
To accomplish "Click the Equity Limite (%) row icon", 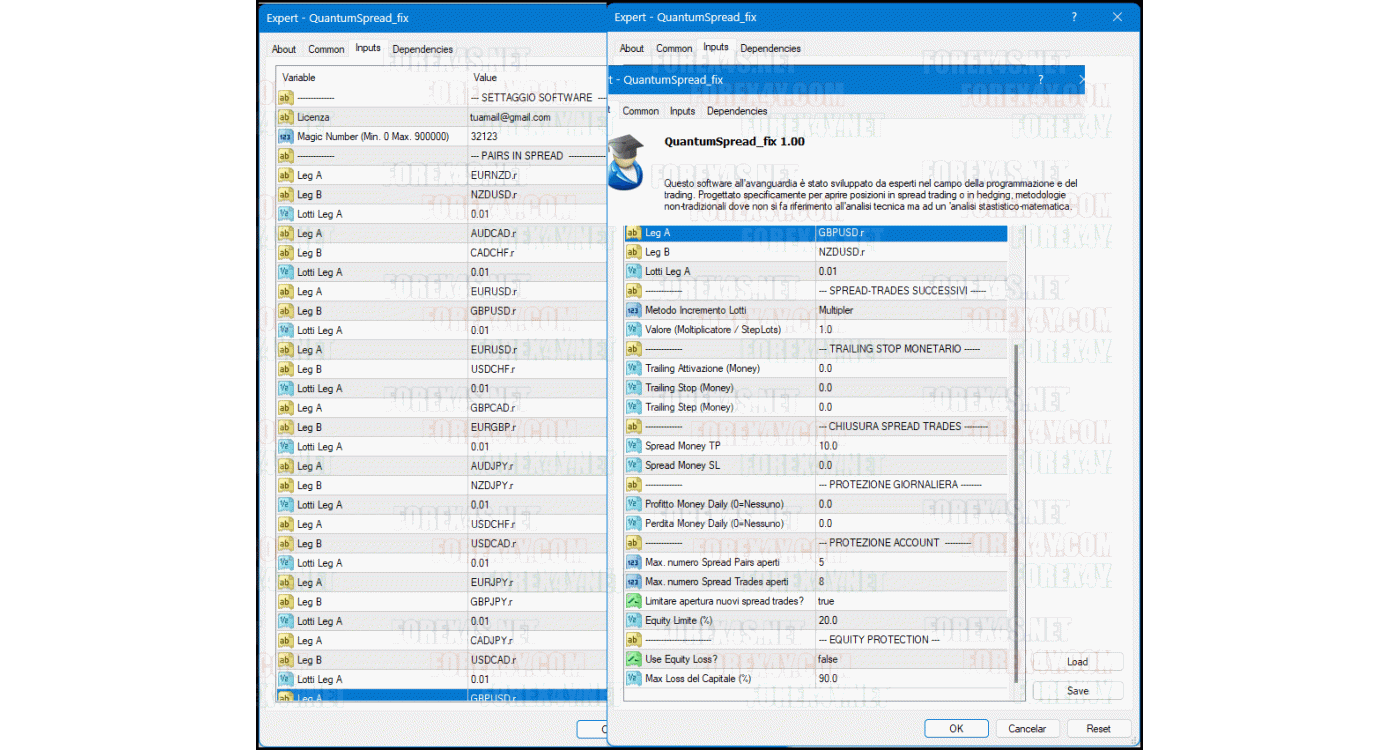I will [x=633, y=620].
